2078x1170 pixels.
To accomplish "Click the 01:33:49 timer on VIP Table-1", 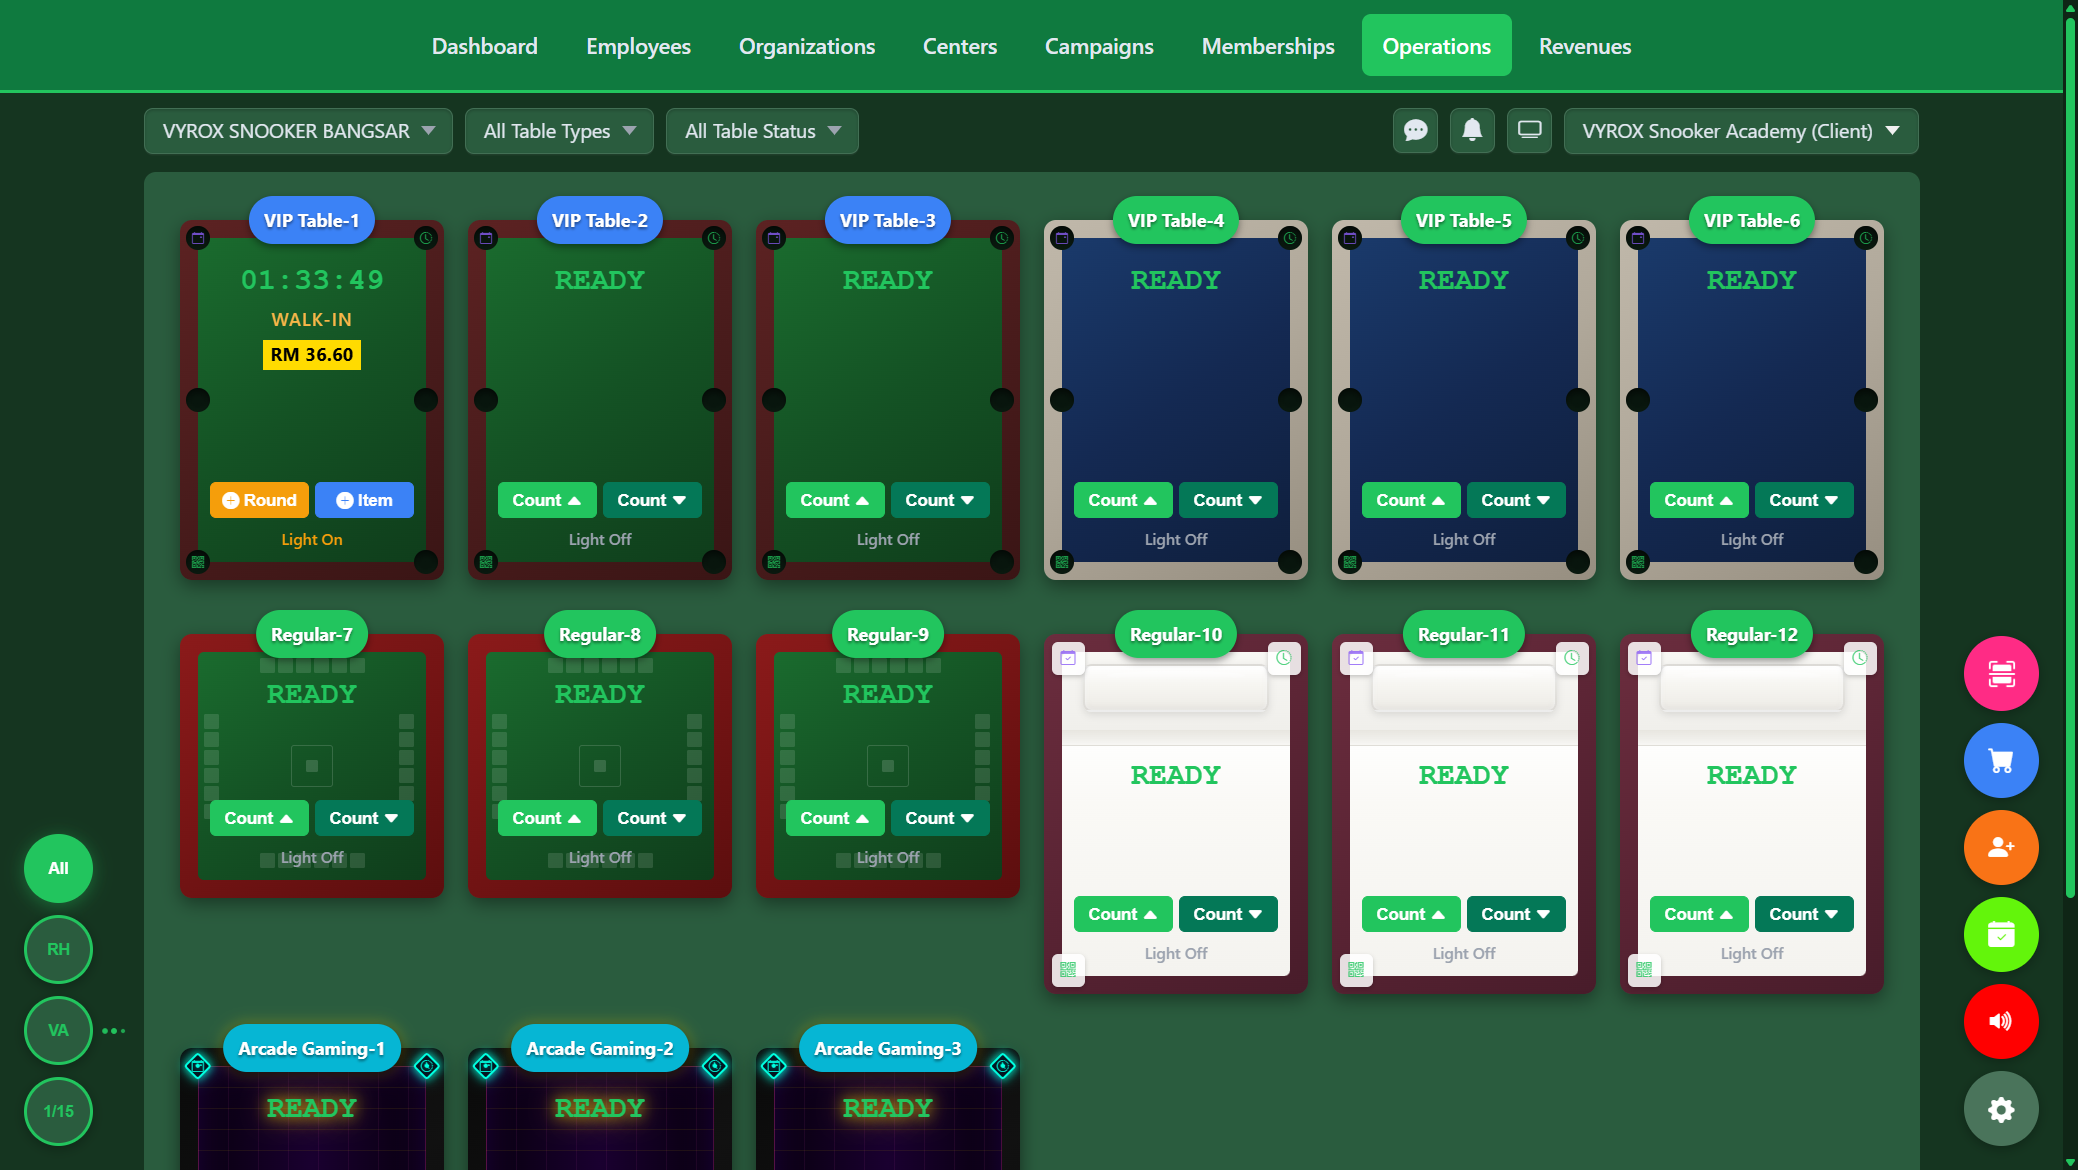I will pos(312,280).
